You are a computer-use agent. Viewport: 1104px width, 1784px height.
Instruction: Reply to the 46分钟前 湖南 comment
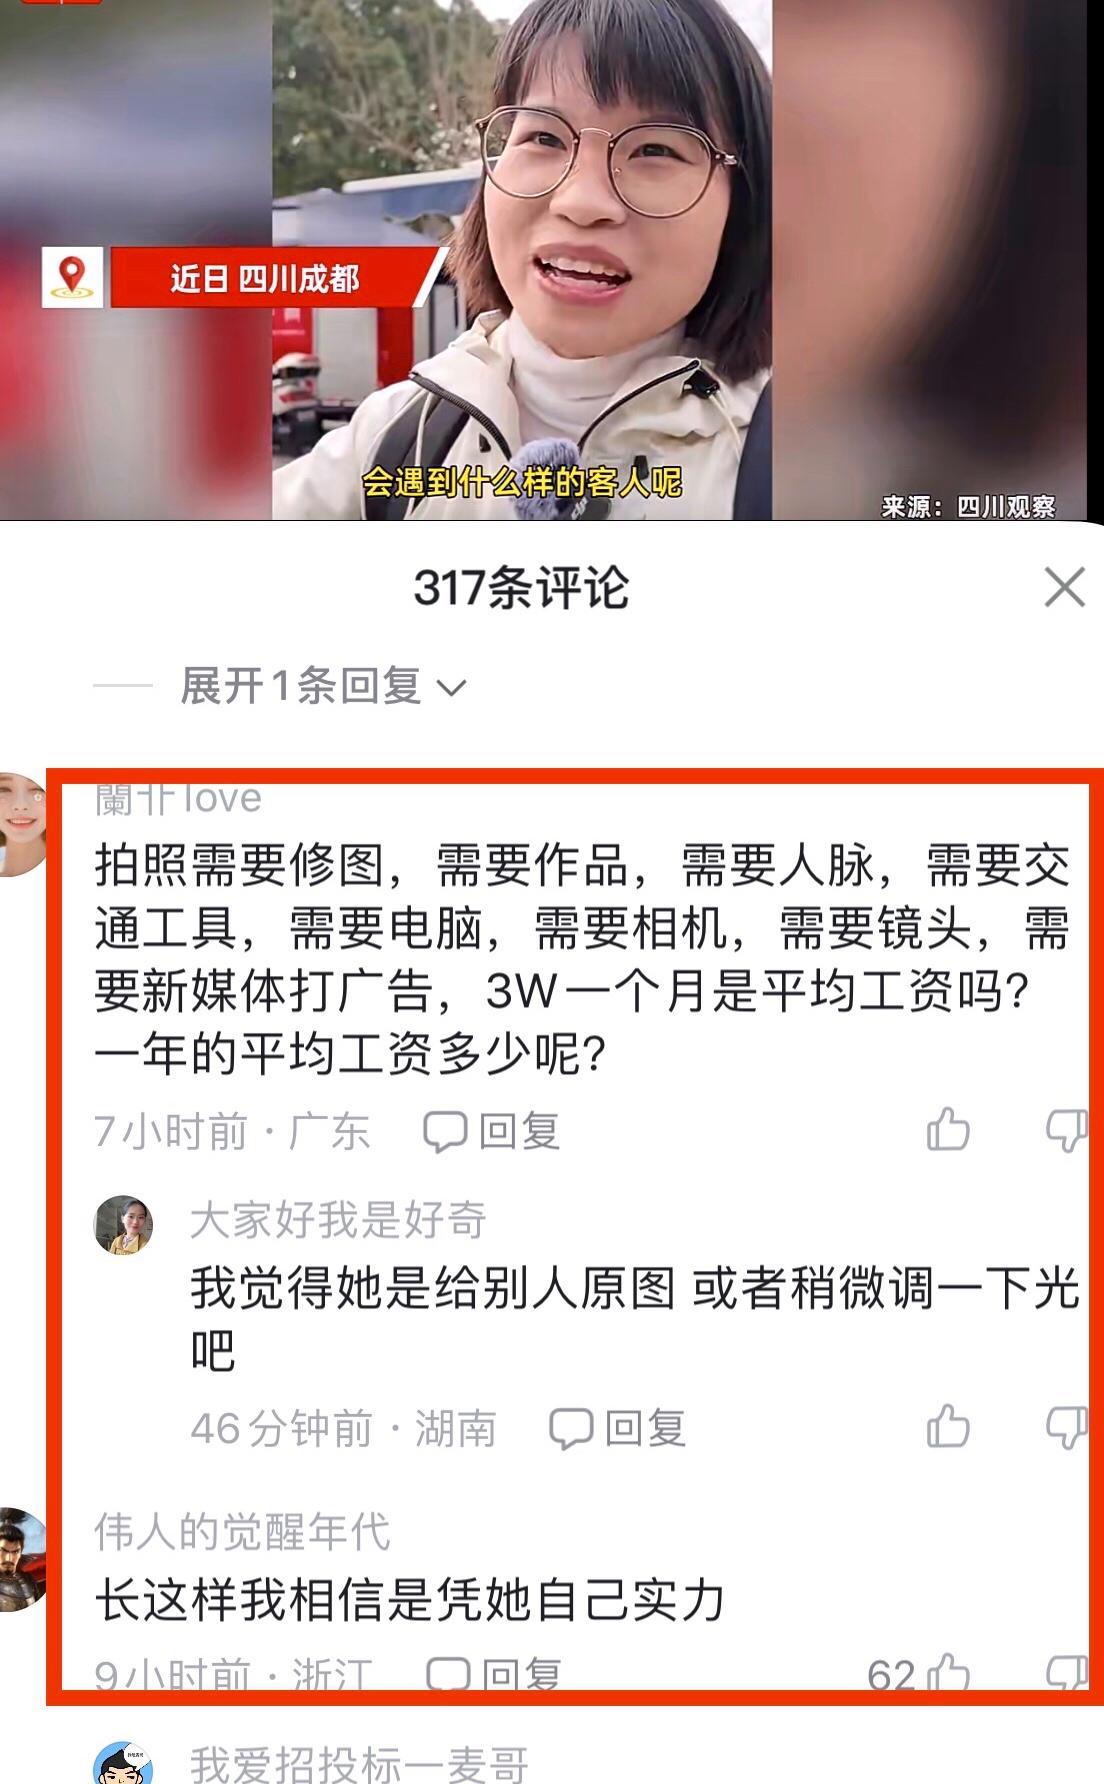[x=617, y=1428]
